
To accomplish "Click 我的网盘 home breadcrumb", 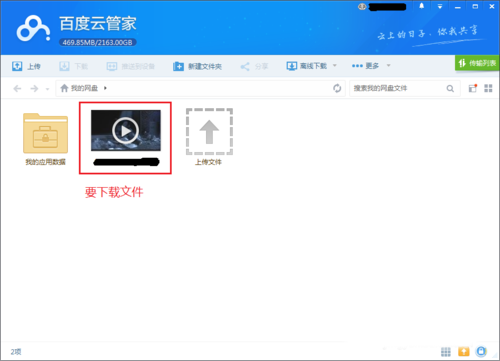I will (79, 88).
